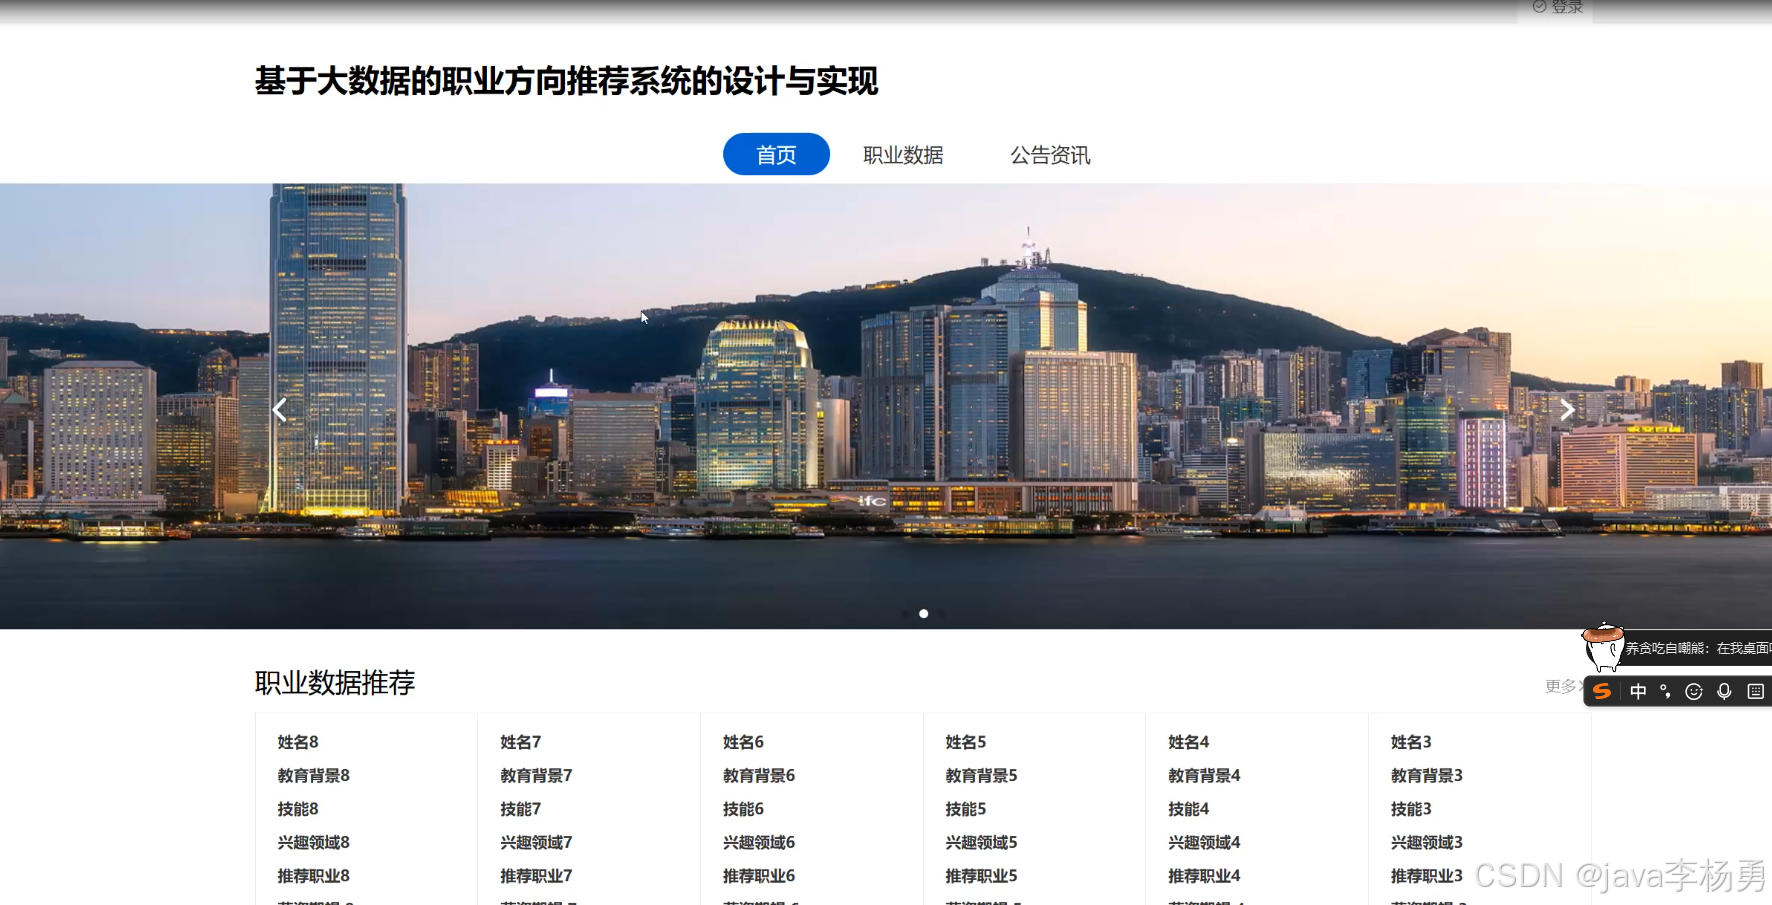Screen dimensions: 1772x905
Task: Show the previous carousel slide arrow
Action: click(280, 410)
